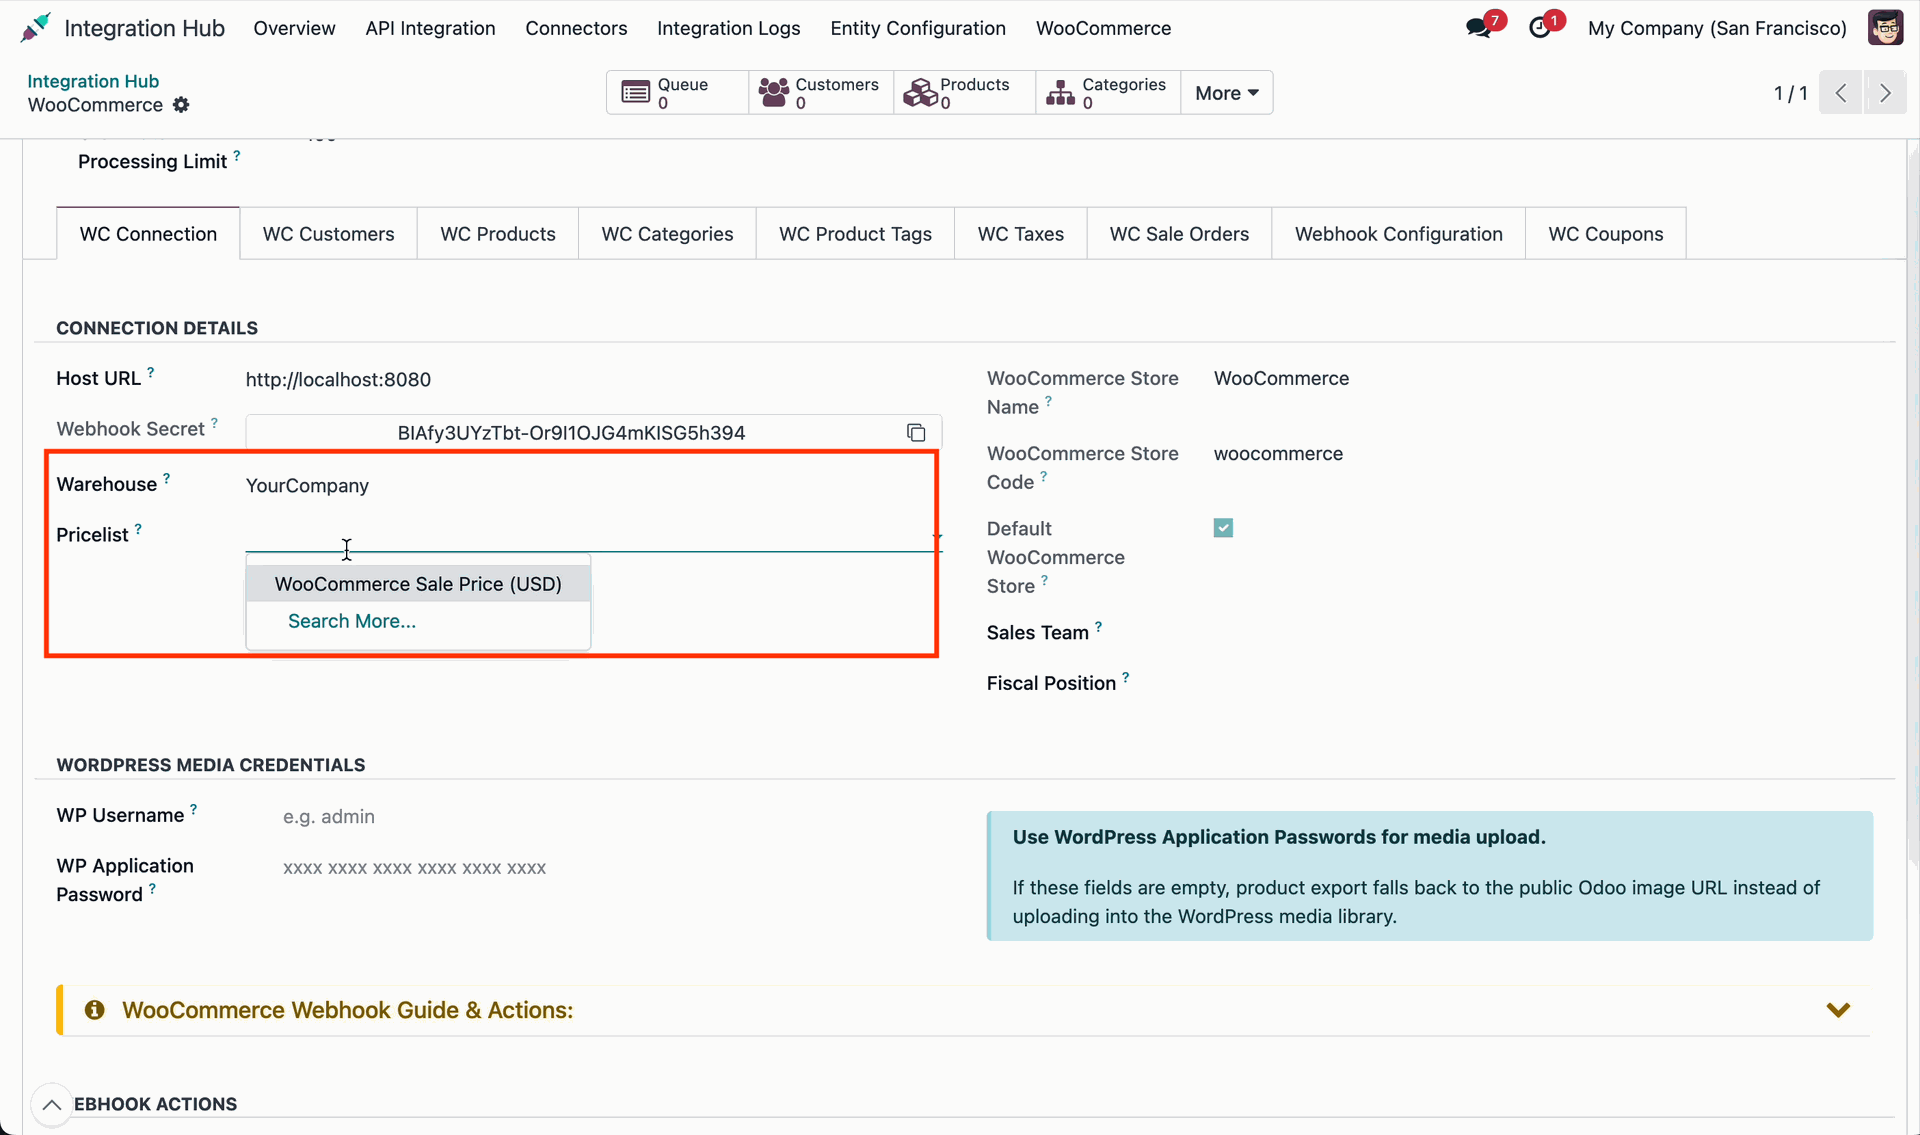Screen dimensions: 1920x1135
Task: Open the Overview menu
Action: point(294,28)
